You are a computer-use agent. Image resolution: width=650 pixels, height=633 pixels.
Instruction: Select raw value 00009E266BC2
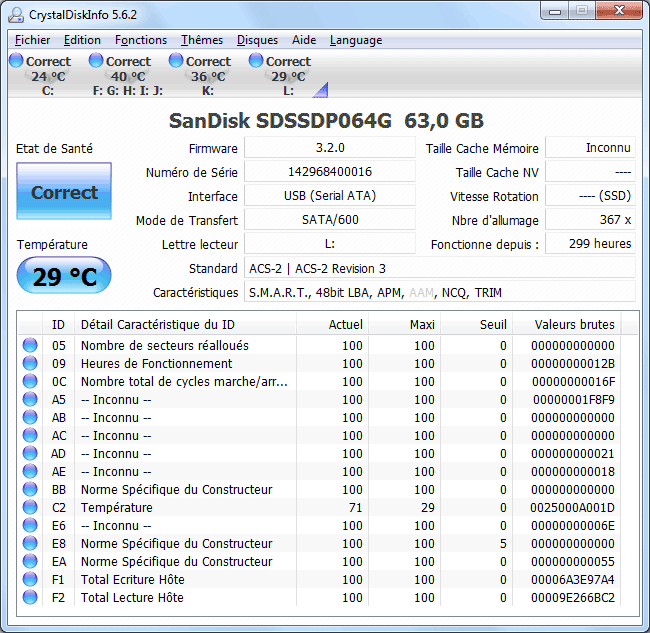(572, 597)
